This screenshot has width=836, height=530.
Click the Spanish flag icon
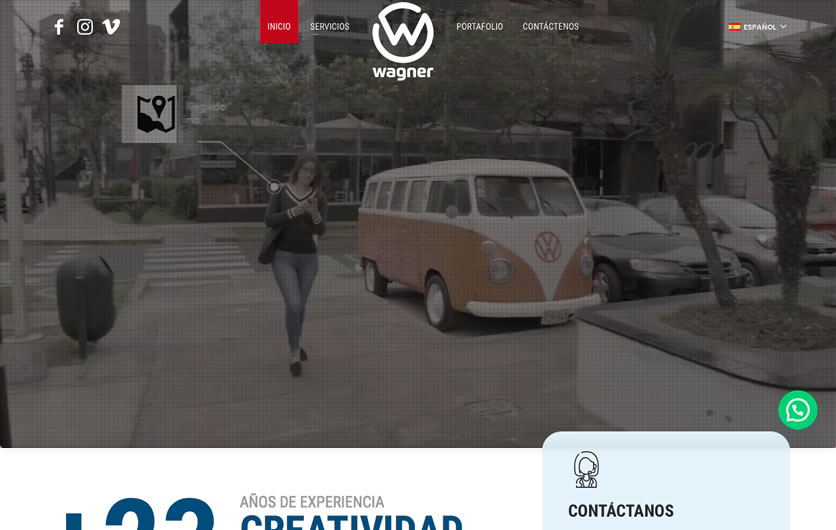click(x=734, y=27)
